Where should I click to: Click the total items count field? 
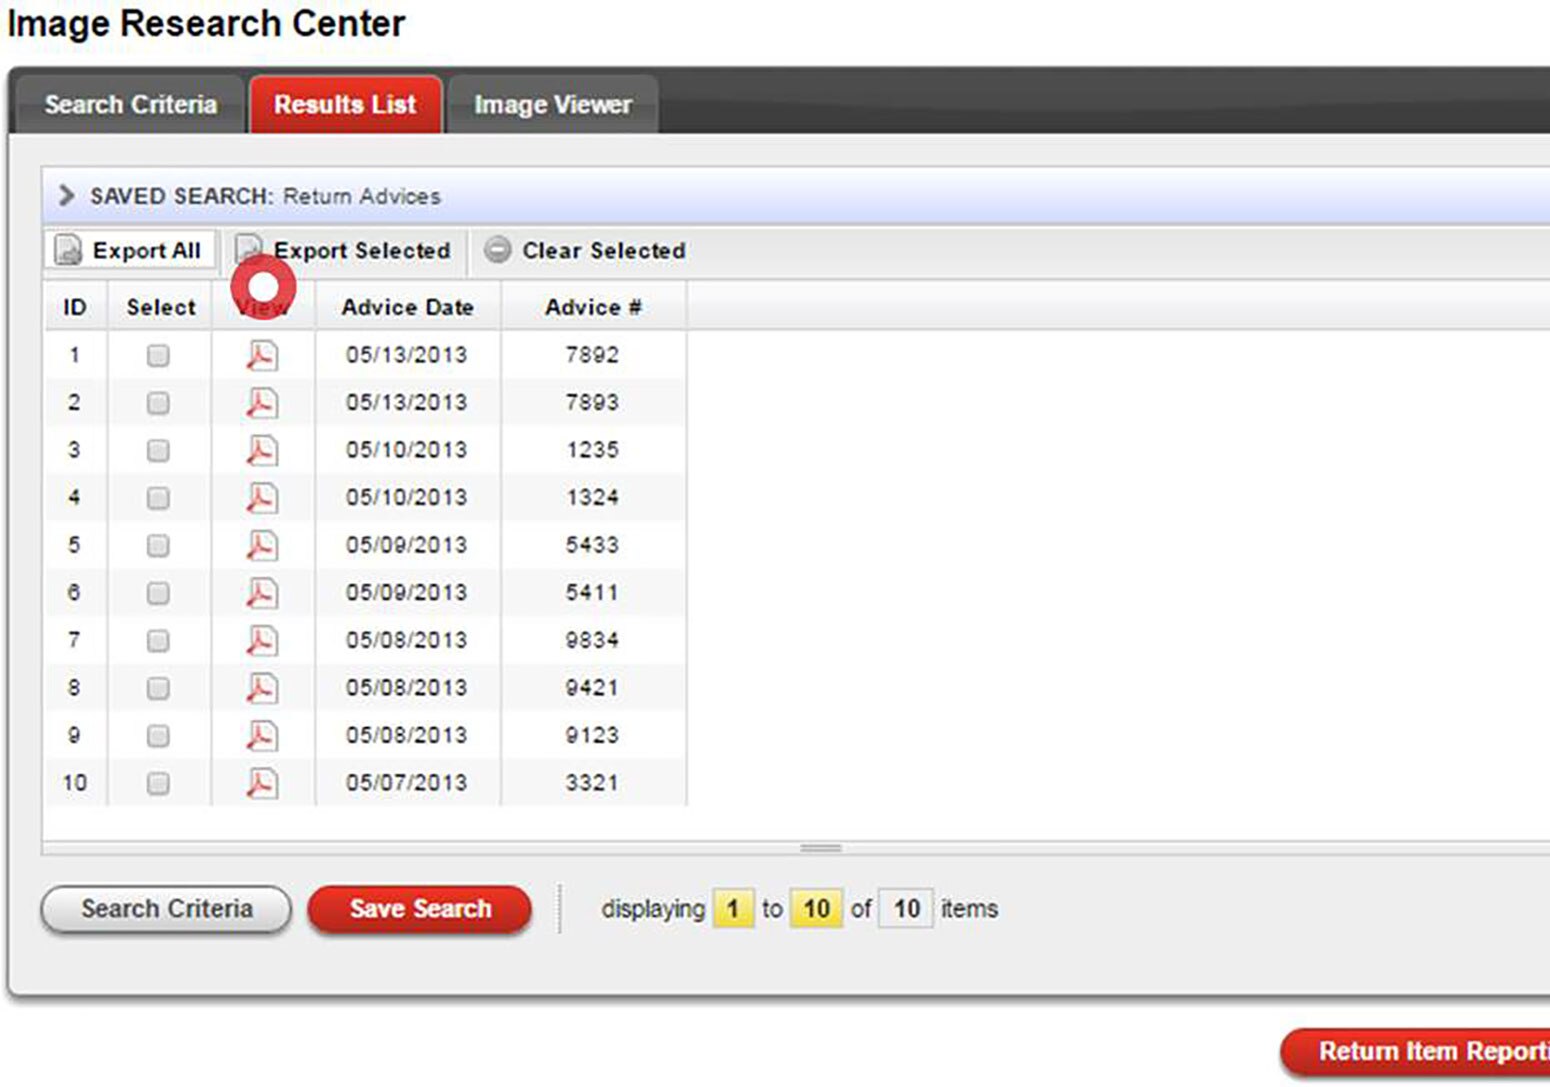906,909
